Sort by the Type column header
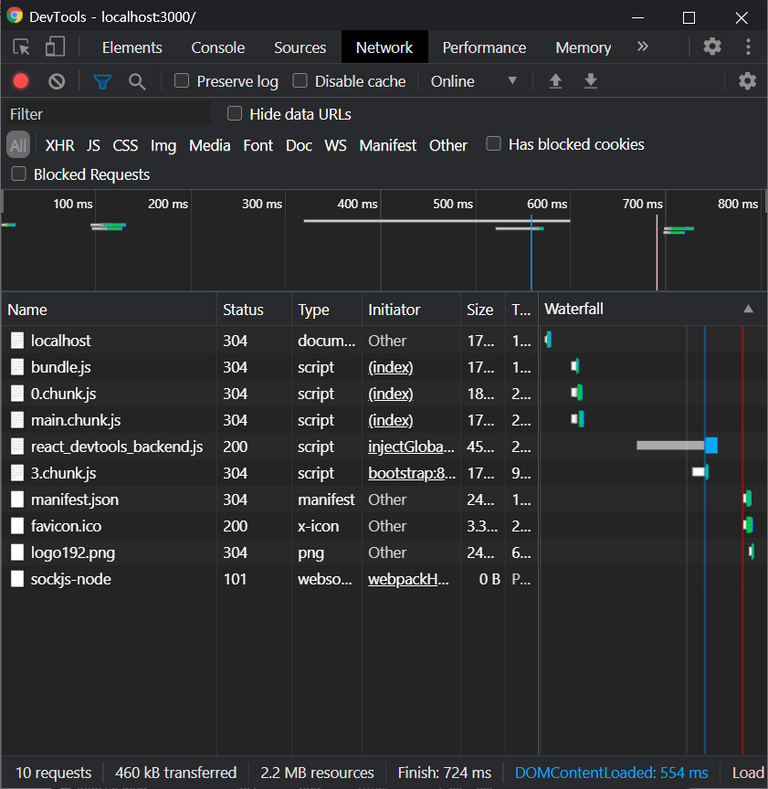This screenshot has height=789, width=768. [x=327, y=309]
